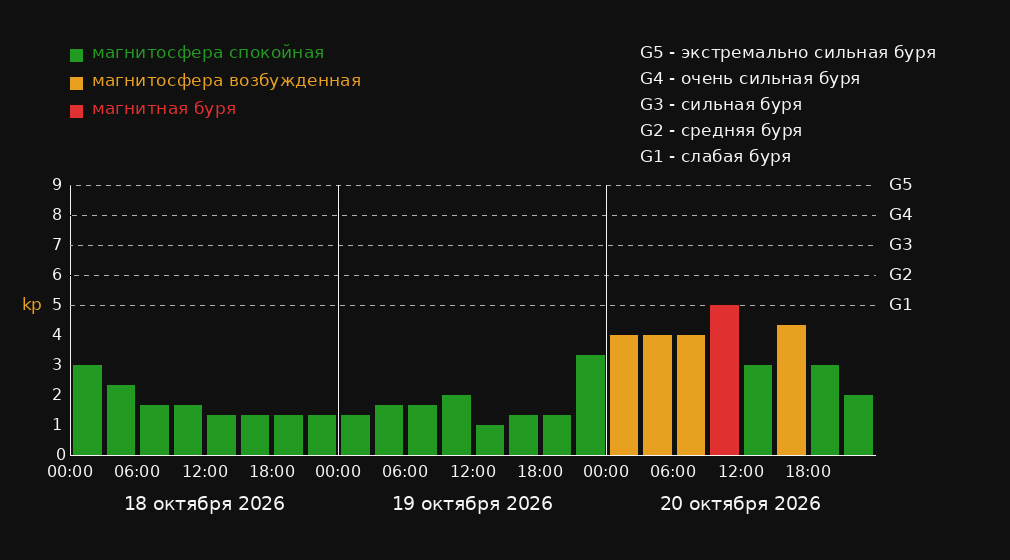
Task: Select the text 'магнитосфера возбужденная'
Action: click(227, 81)
